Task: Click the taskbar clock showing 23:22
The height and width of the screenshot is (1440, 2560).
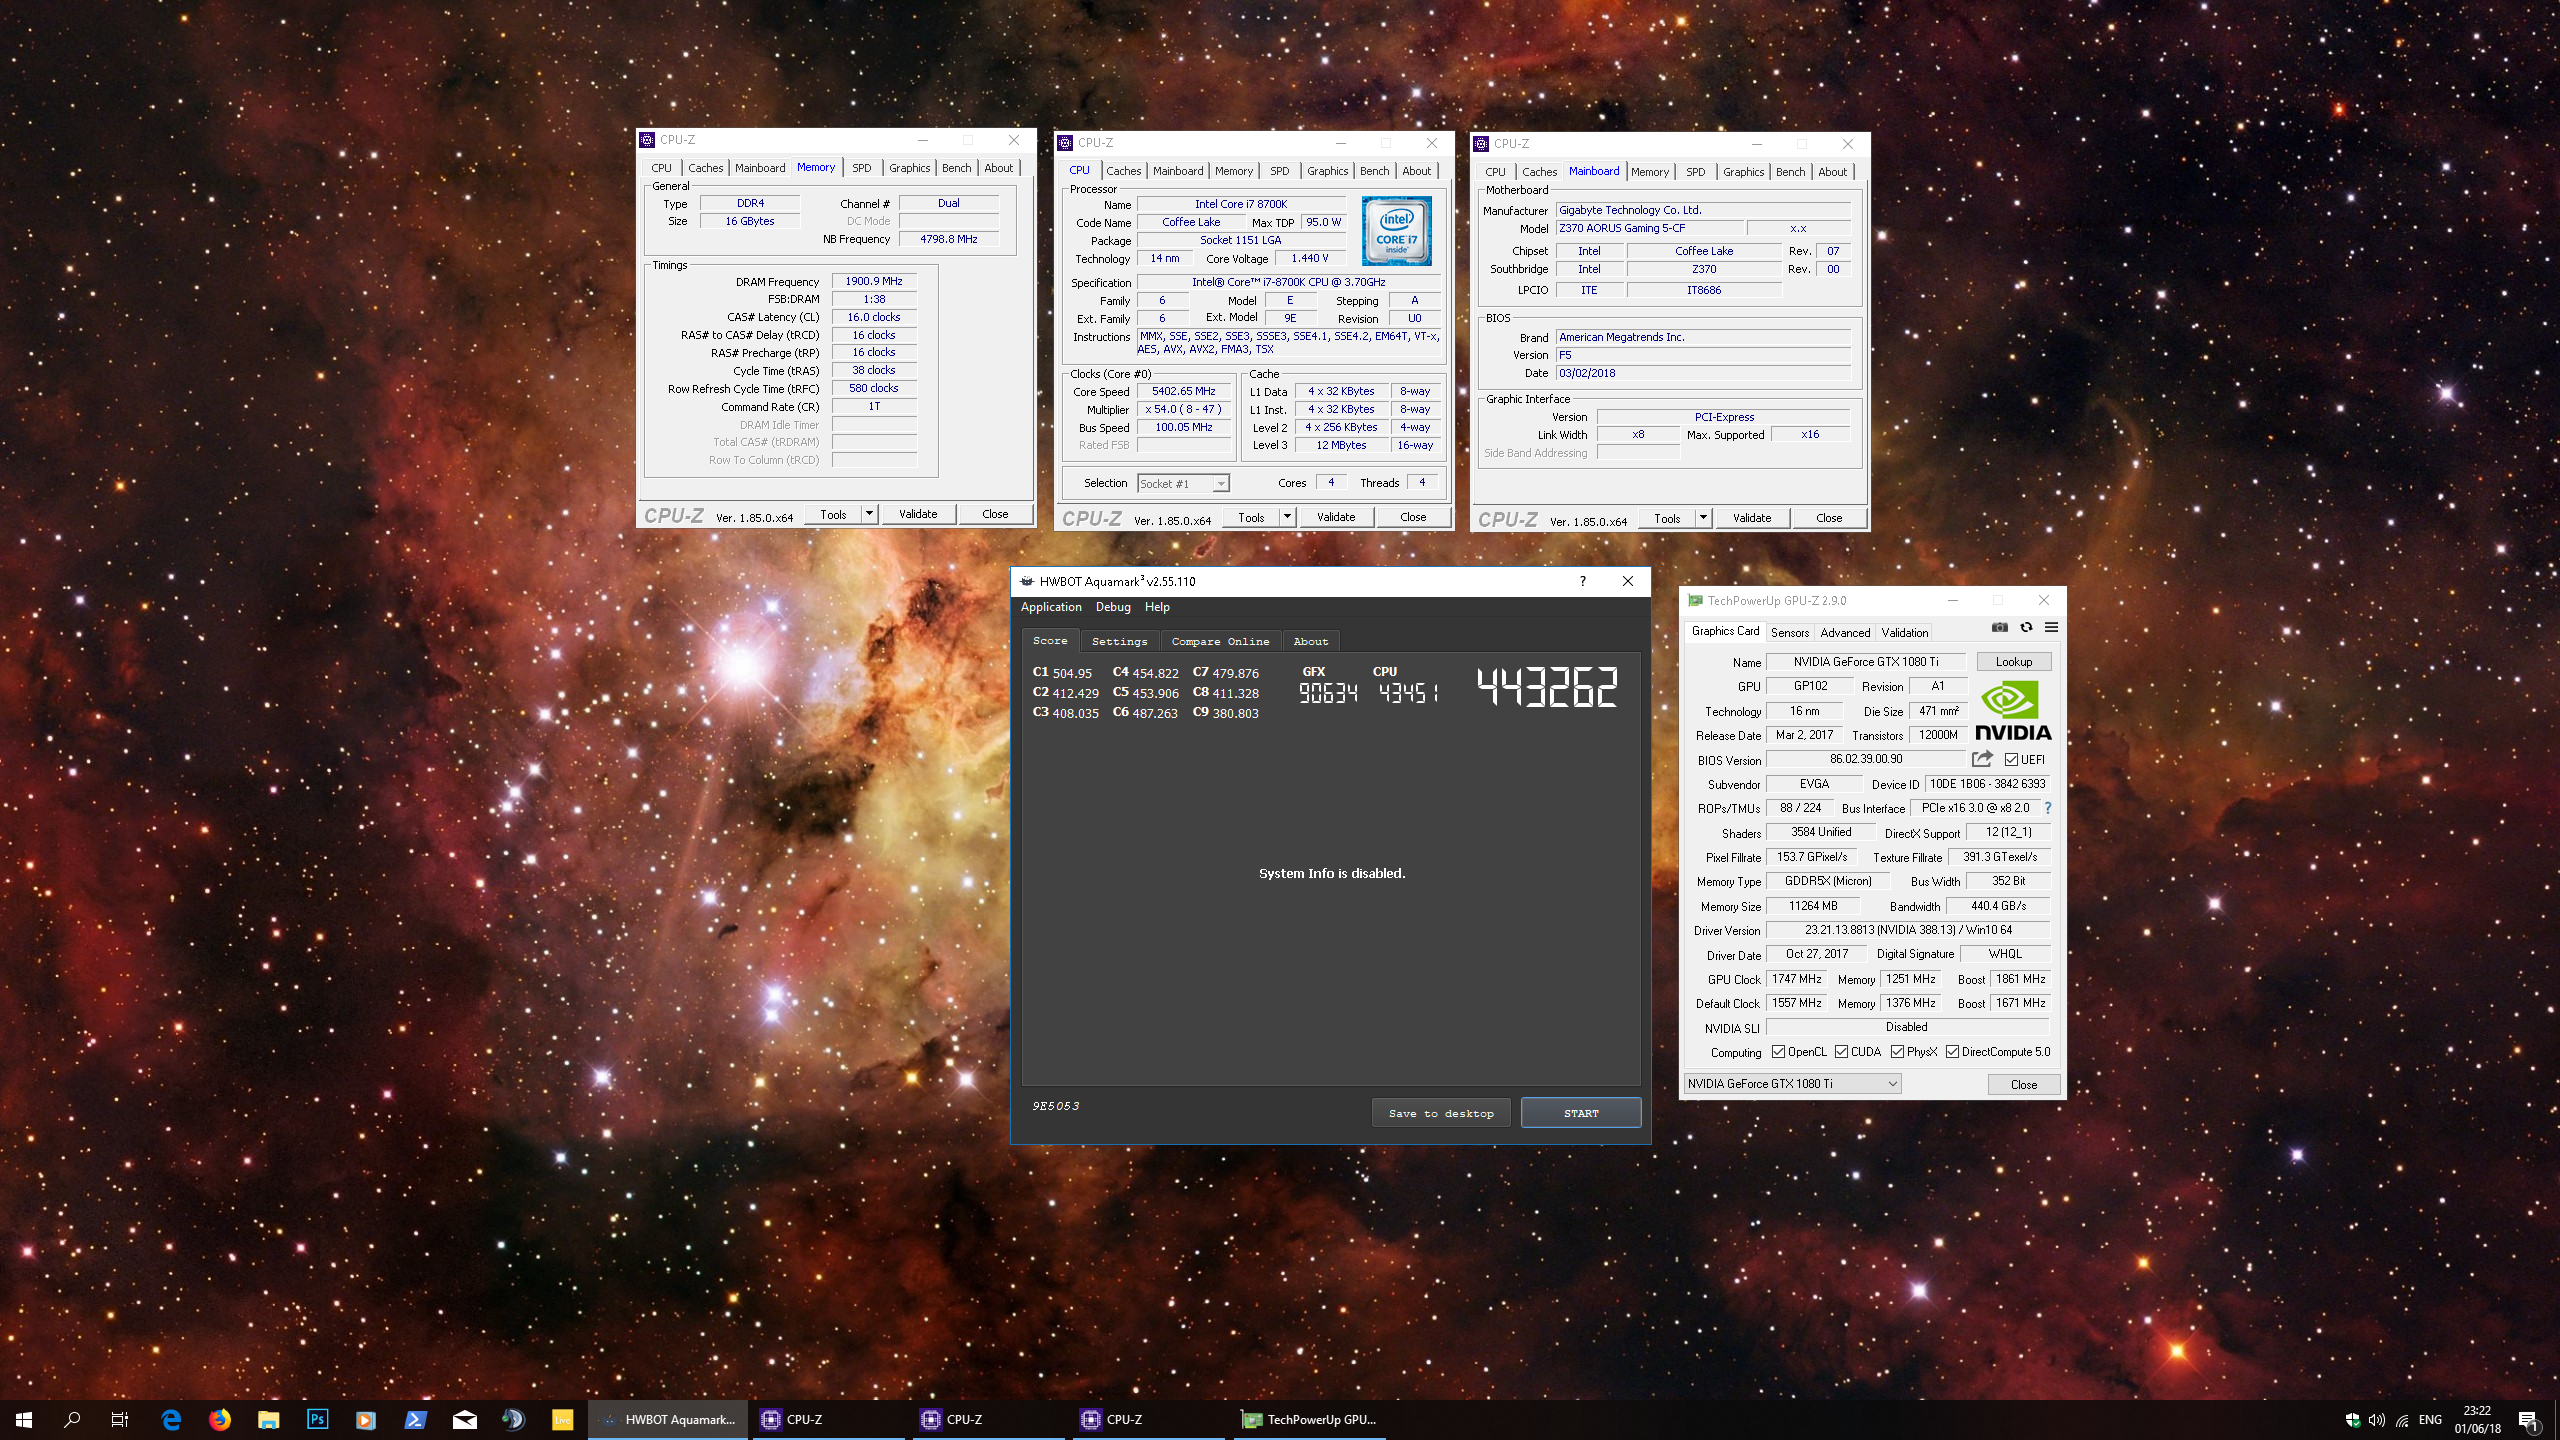Action: 2477,1419
